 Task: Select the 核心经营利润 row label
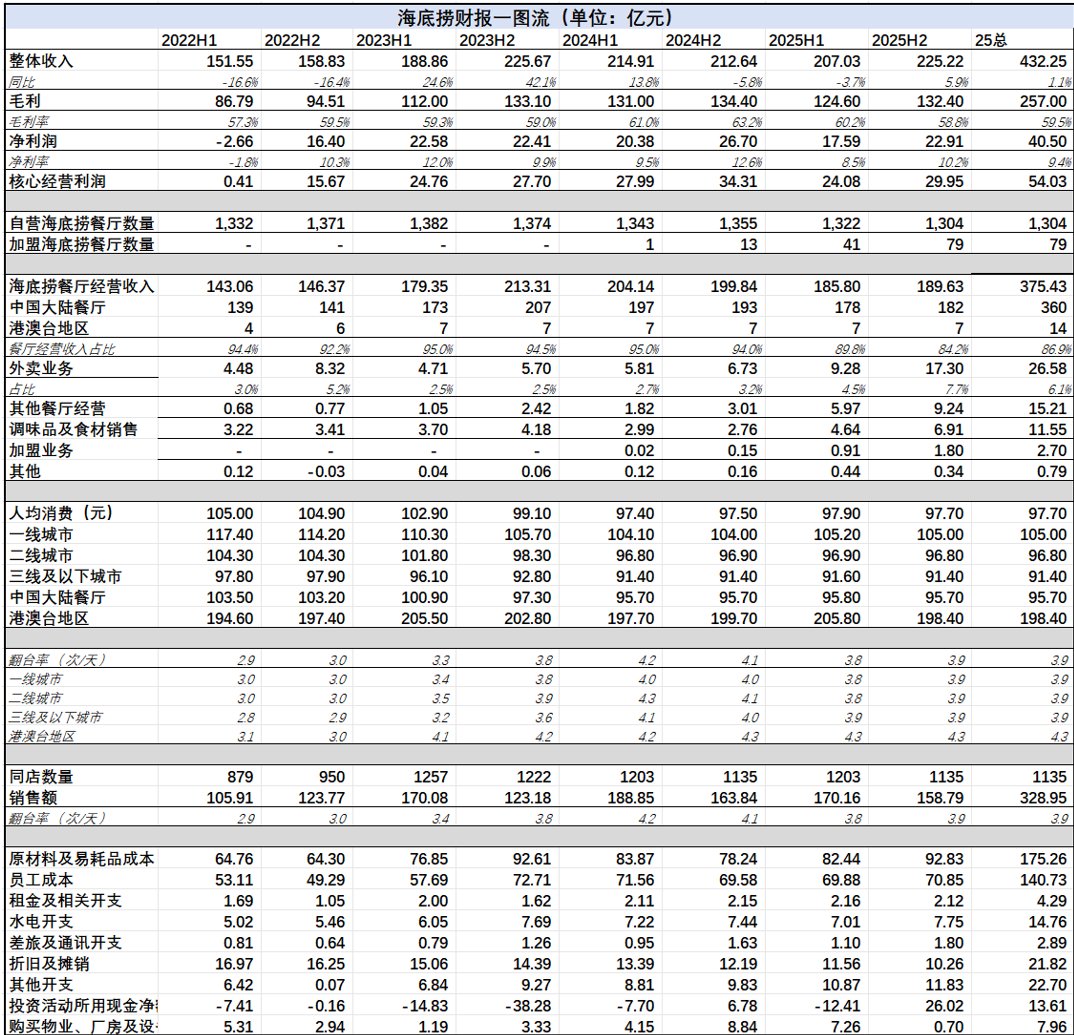56,182
